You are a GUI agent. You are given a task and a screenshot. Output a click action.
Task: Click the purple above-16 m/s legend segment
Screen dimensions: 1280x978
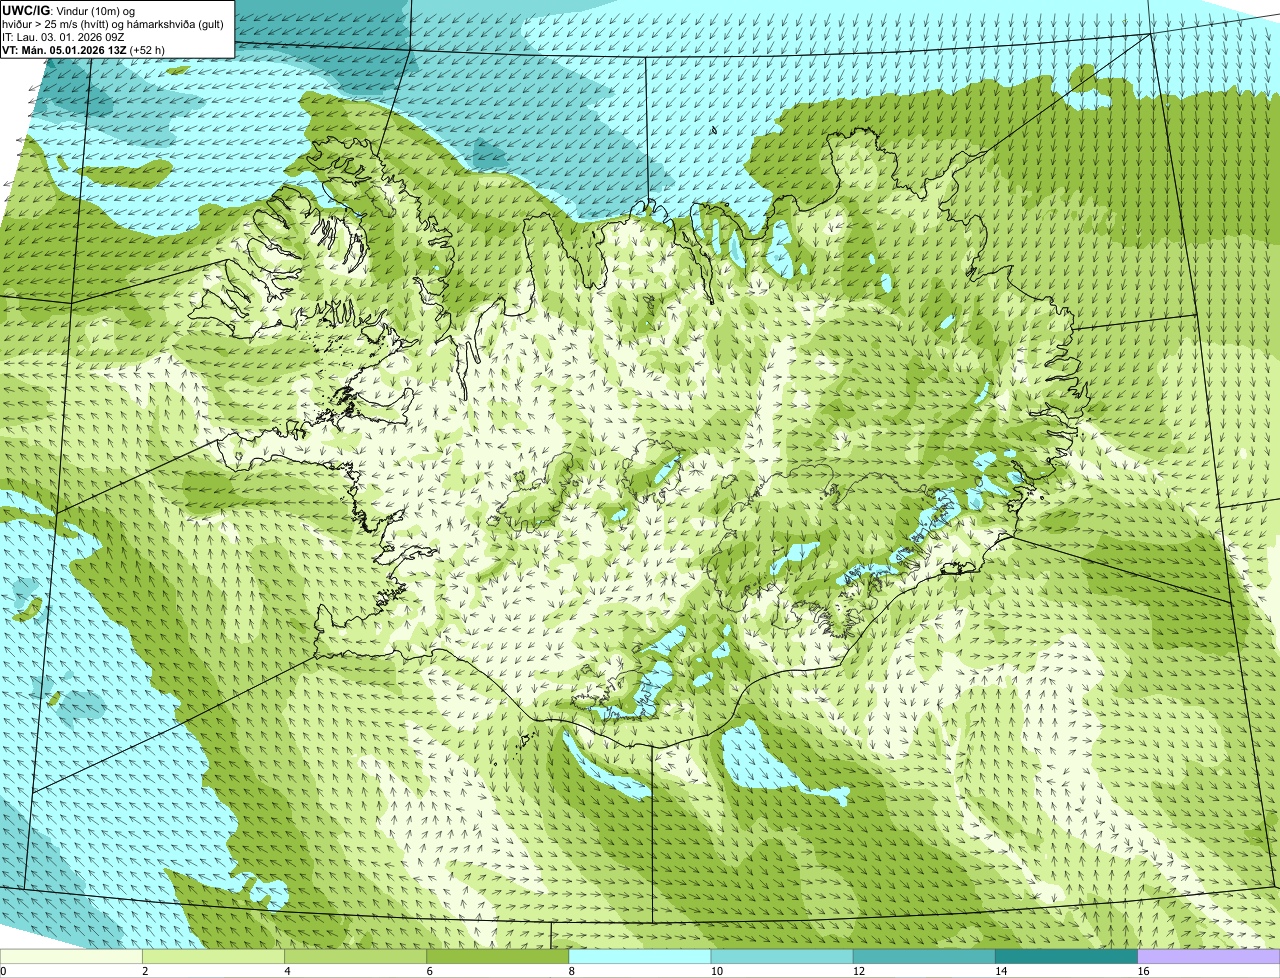click(1209, 957)
